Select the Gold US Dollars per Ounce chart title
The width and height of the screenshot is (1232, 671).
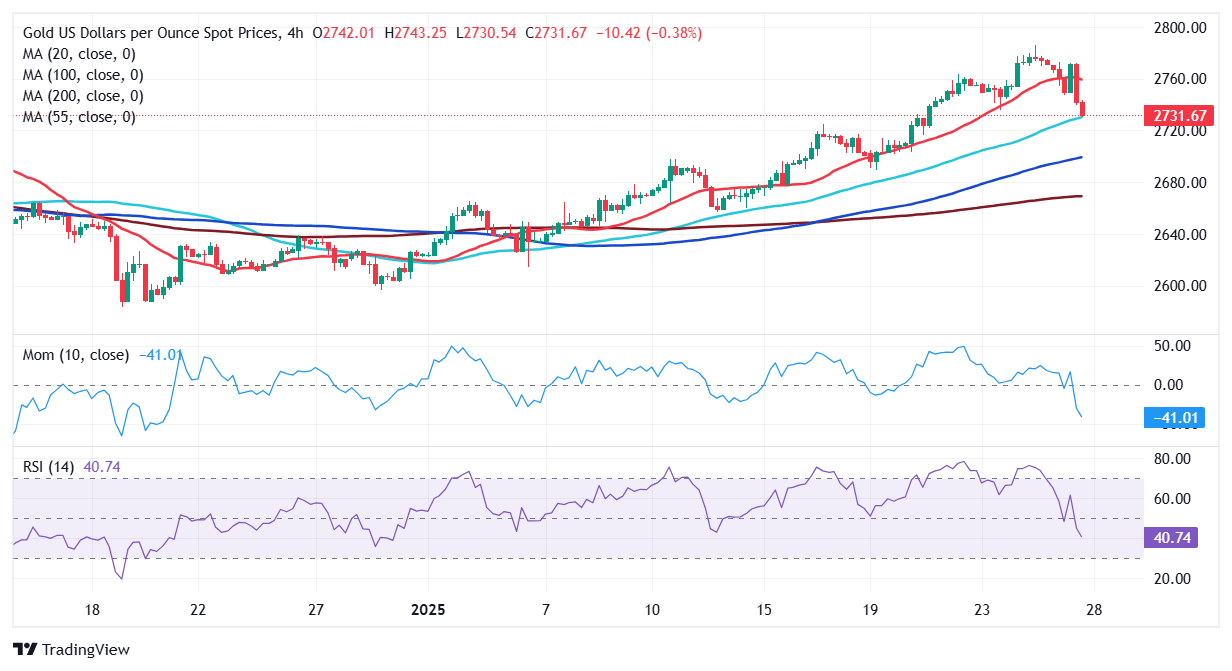click(x=150, y=33)
